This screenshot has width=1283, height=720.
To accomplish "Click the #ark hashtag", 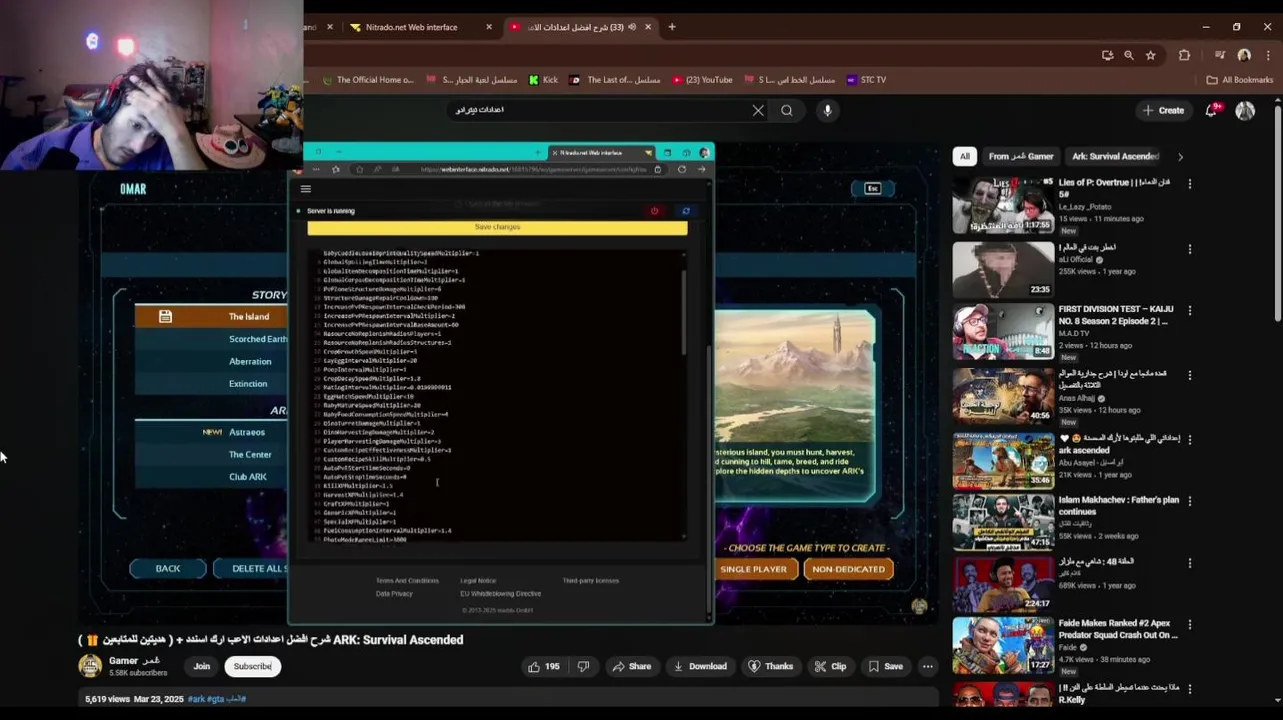I will click(195, 699).
